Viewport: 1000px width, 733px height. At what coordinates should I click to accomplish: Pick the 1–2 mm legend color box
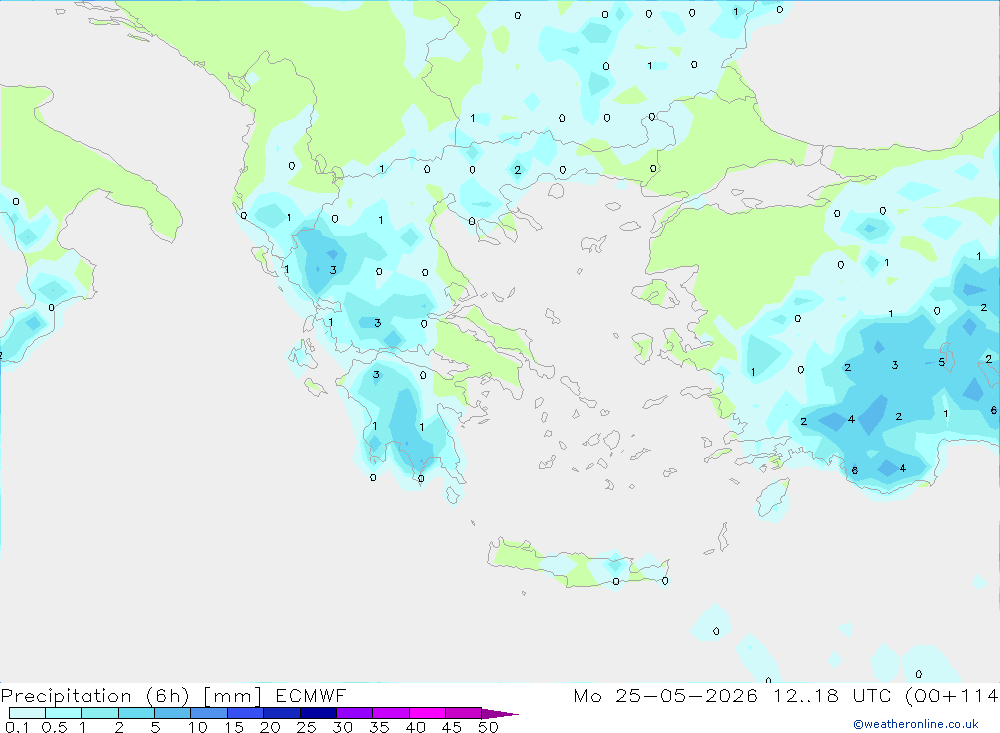[x=100, y=713]
